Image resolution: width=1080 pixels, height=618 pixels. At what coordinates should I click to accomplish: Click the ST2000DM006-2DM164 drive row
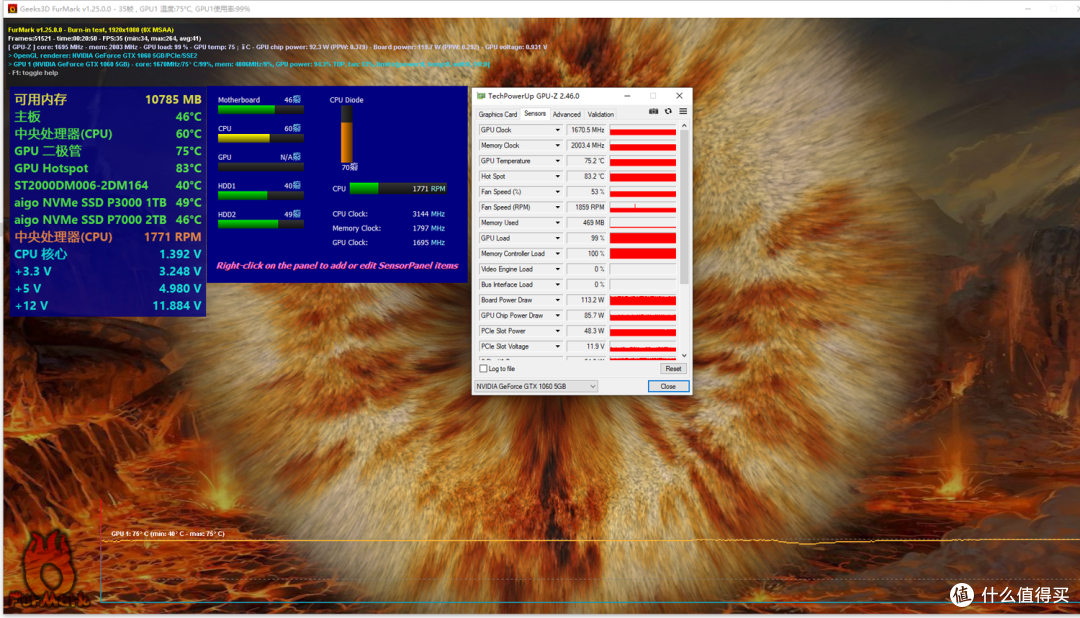coord(107,185)
